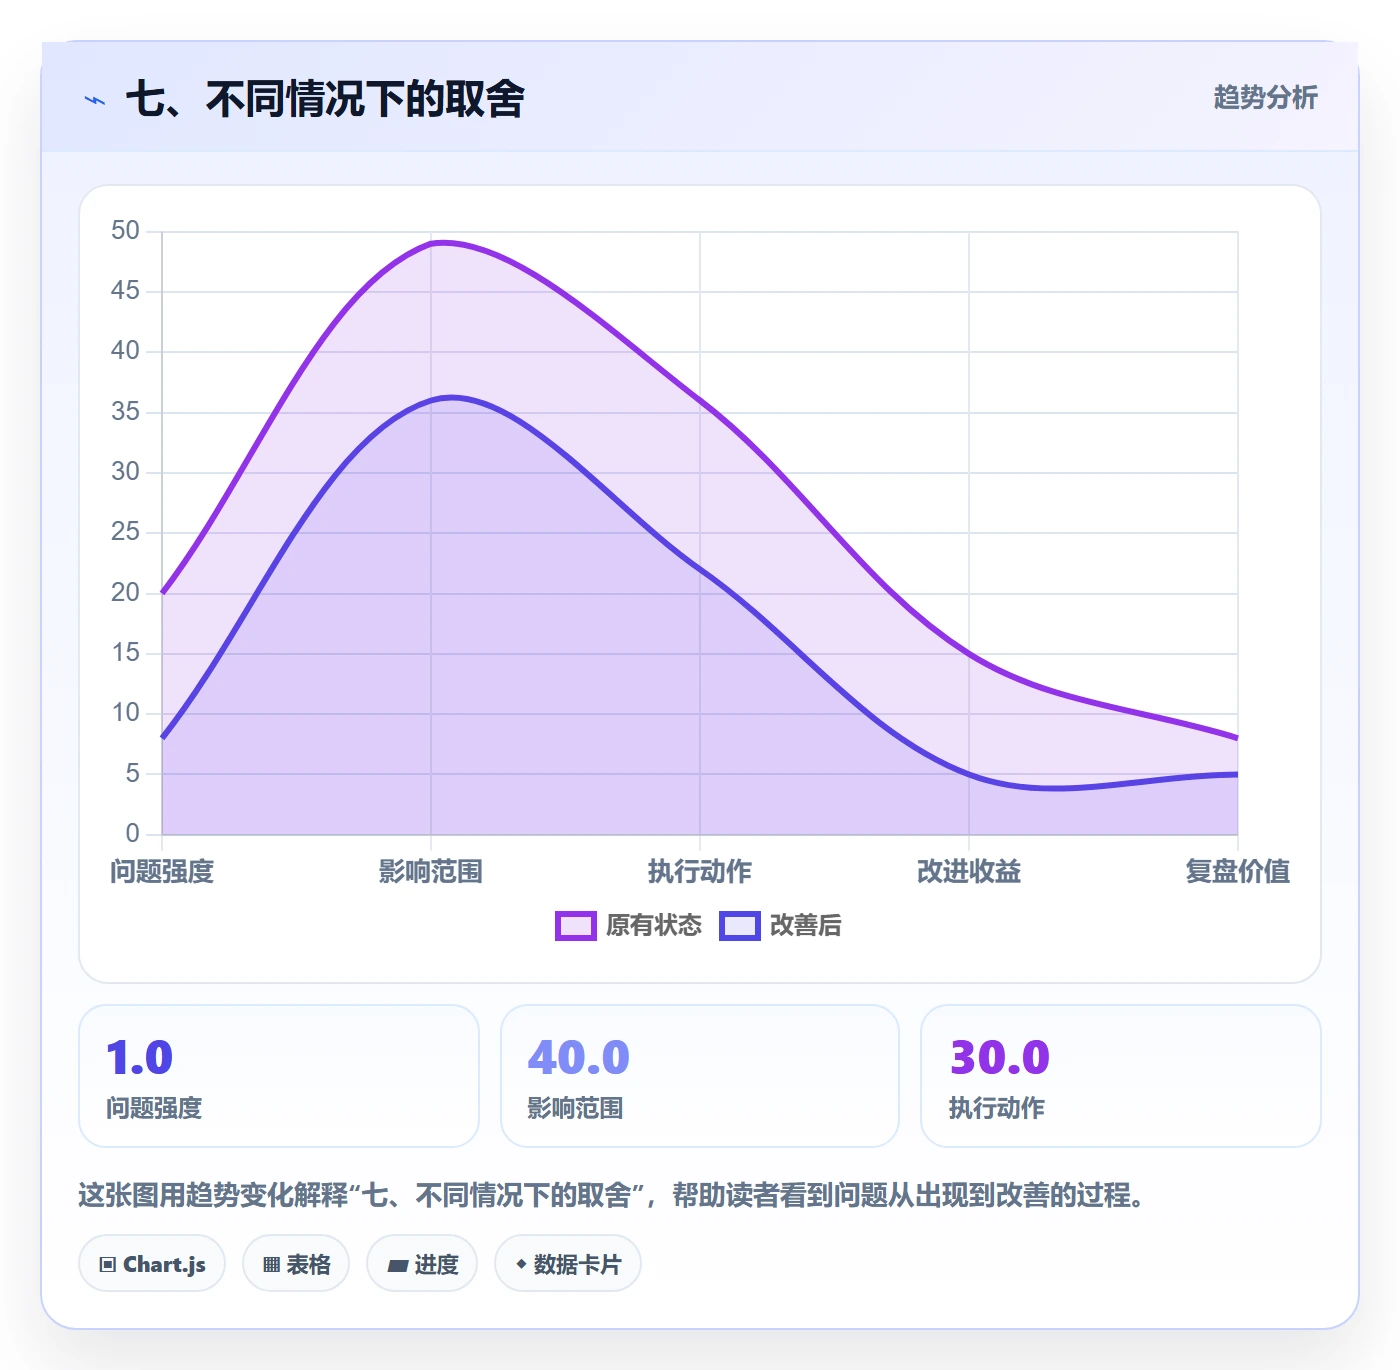Click the 15 y-axis tick label
The width and height of the screenshot is (1400, 1370).
pyautogui.click(x=125, y=653)
